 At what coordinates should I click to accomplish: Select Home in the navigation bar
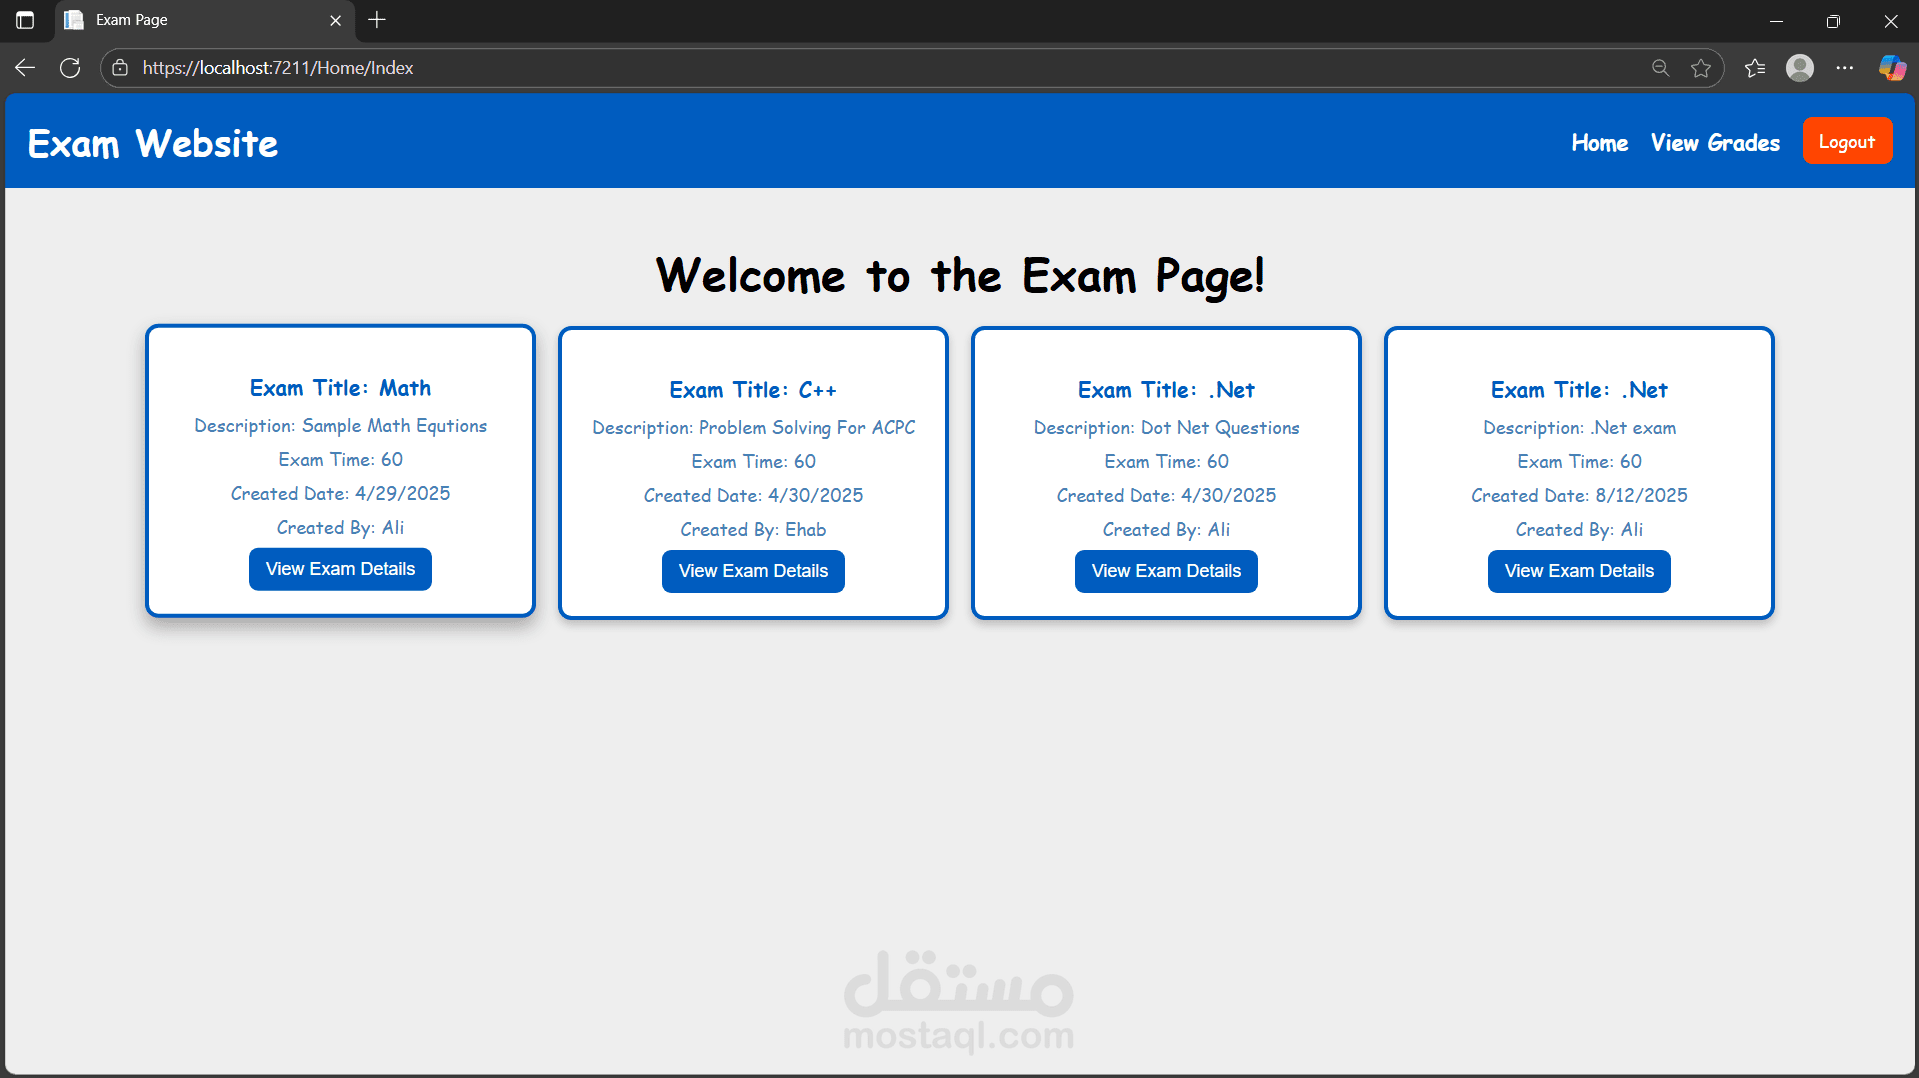coord(1598,143)
